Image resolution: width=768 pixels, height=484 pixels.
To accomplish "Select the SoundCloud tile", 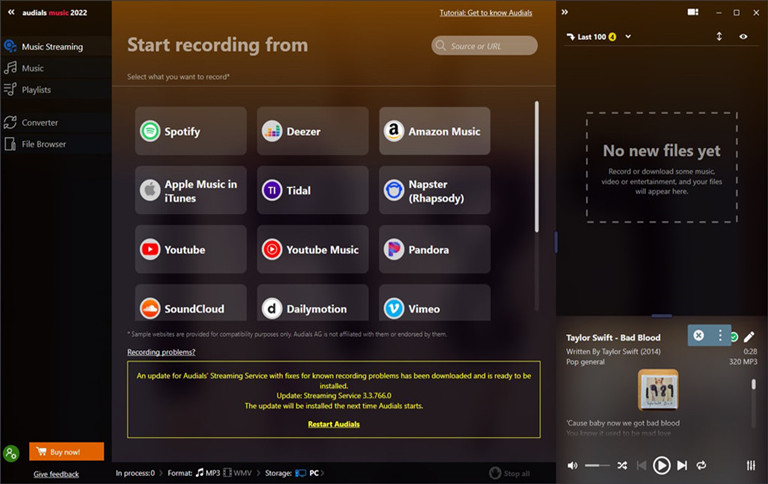I will click(x=191, y=303).
